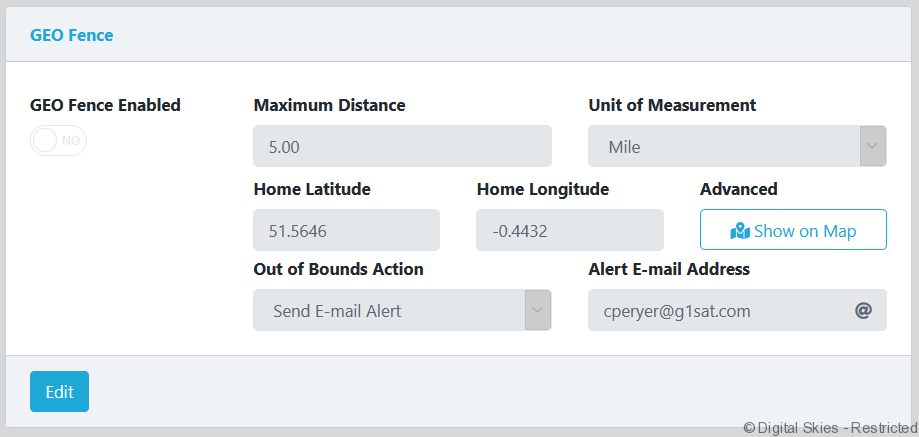Viewport: 919px width, 437px height.
Task: Click the Home Latitude field with 51.5646
Action: click(x=346, y=230)
